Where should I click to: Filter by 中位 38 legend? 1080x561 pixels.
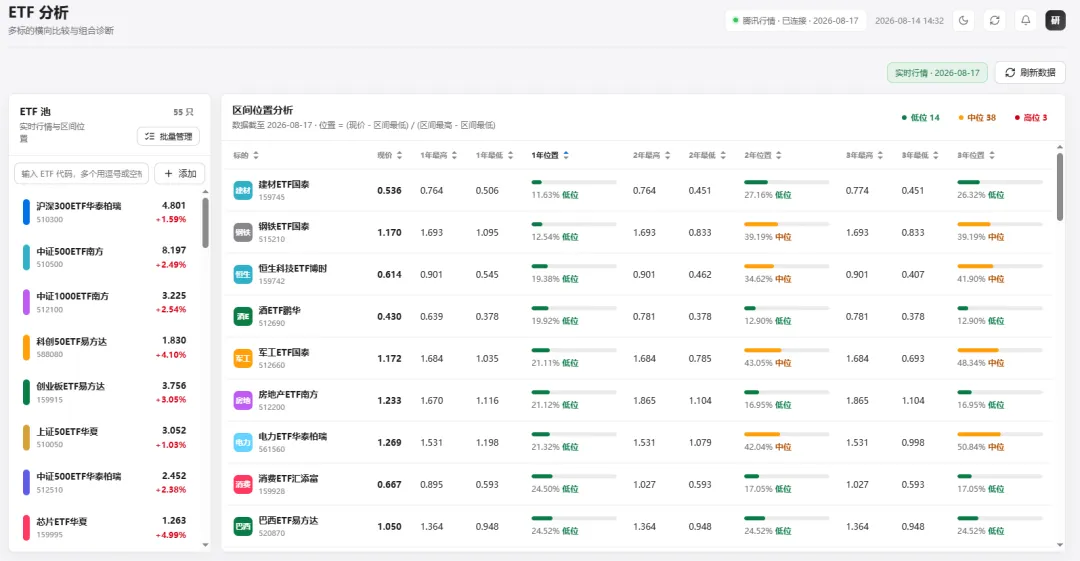click(x=977, y=118)
